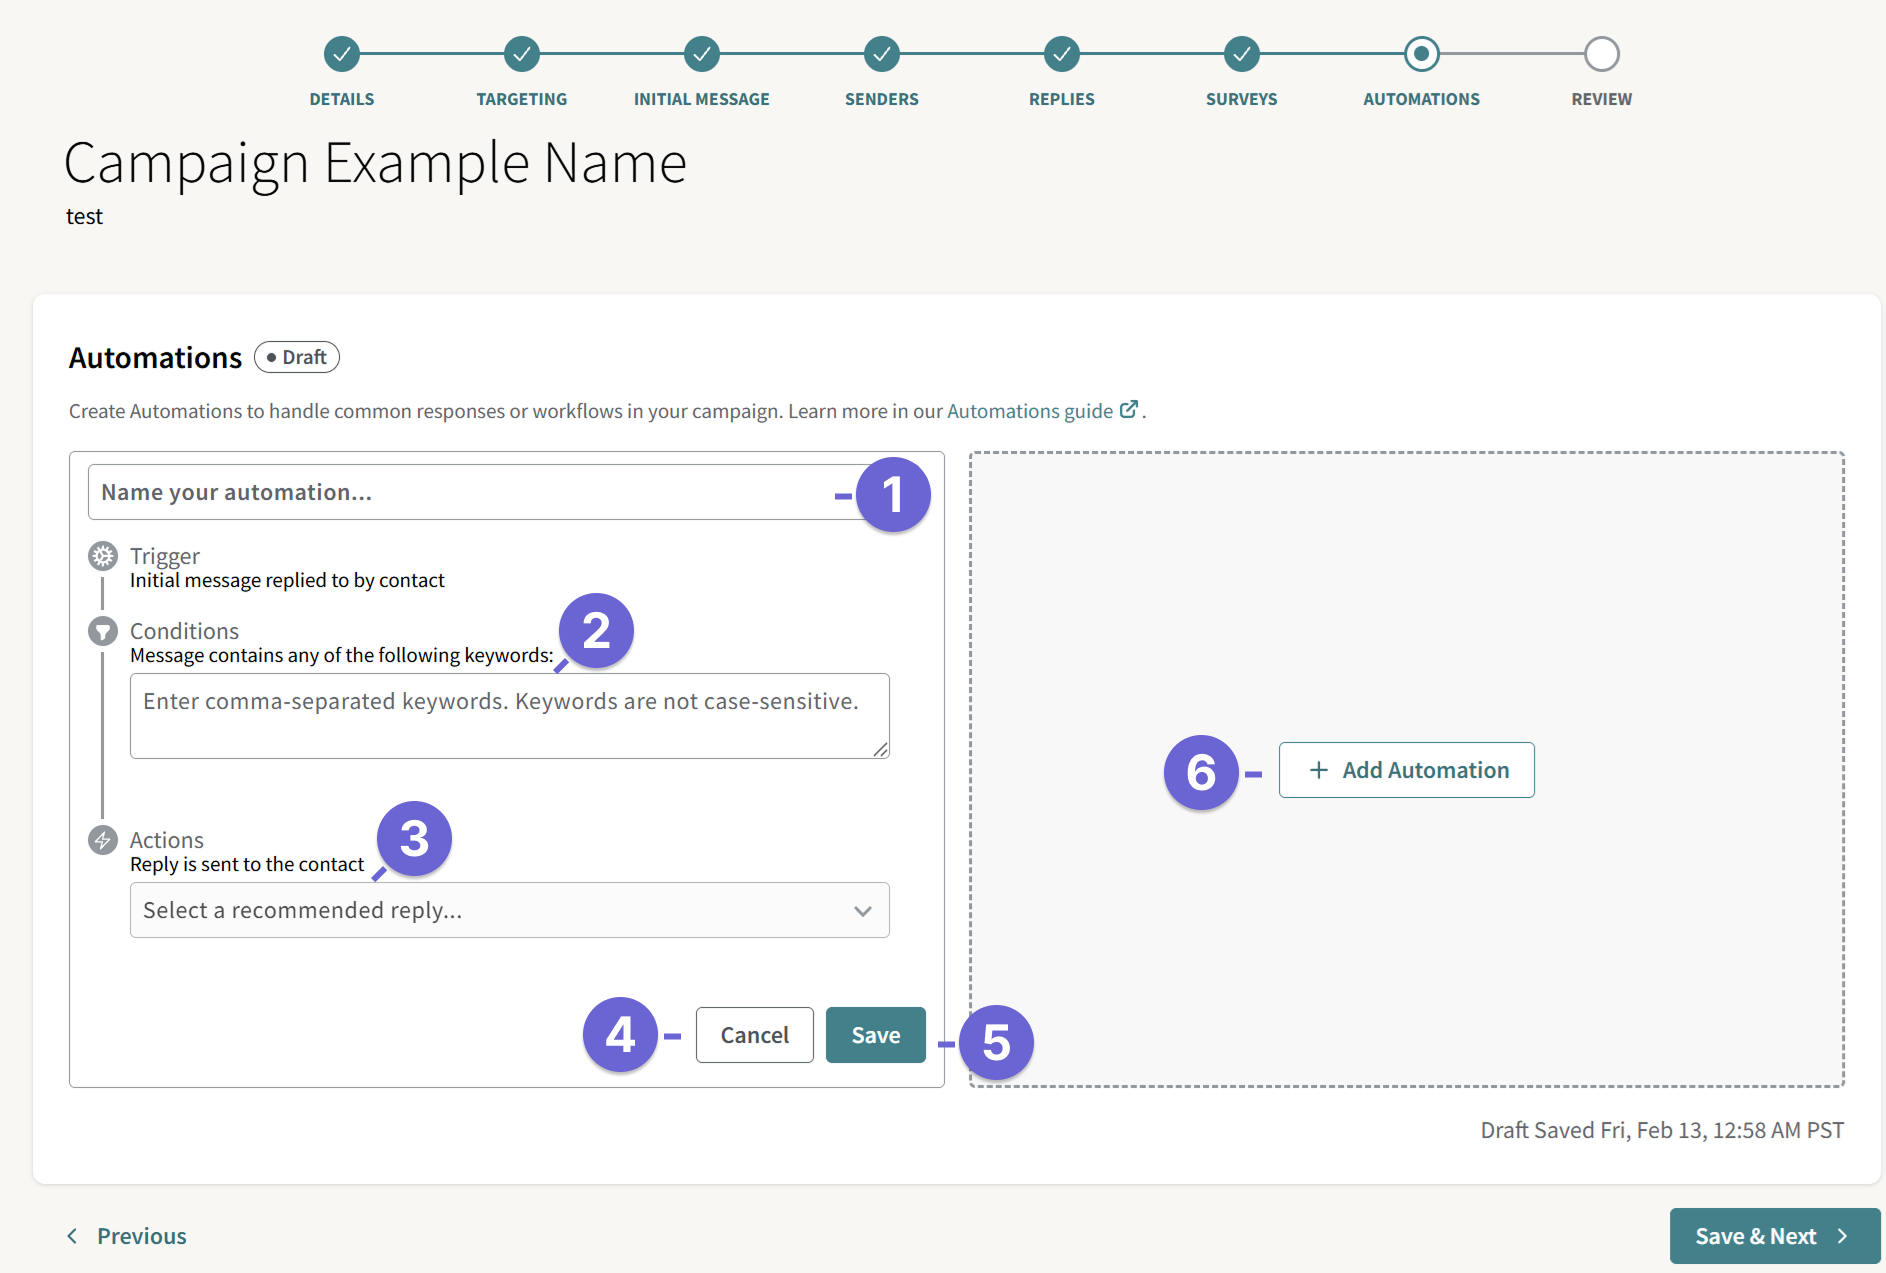This screenshot has height=1273, width=1886.
Task: Click the Conditions filter icon
Action: 103,631
